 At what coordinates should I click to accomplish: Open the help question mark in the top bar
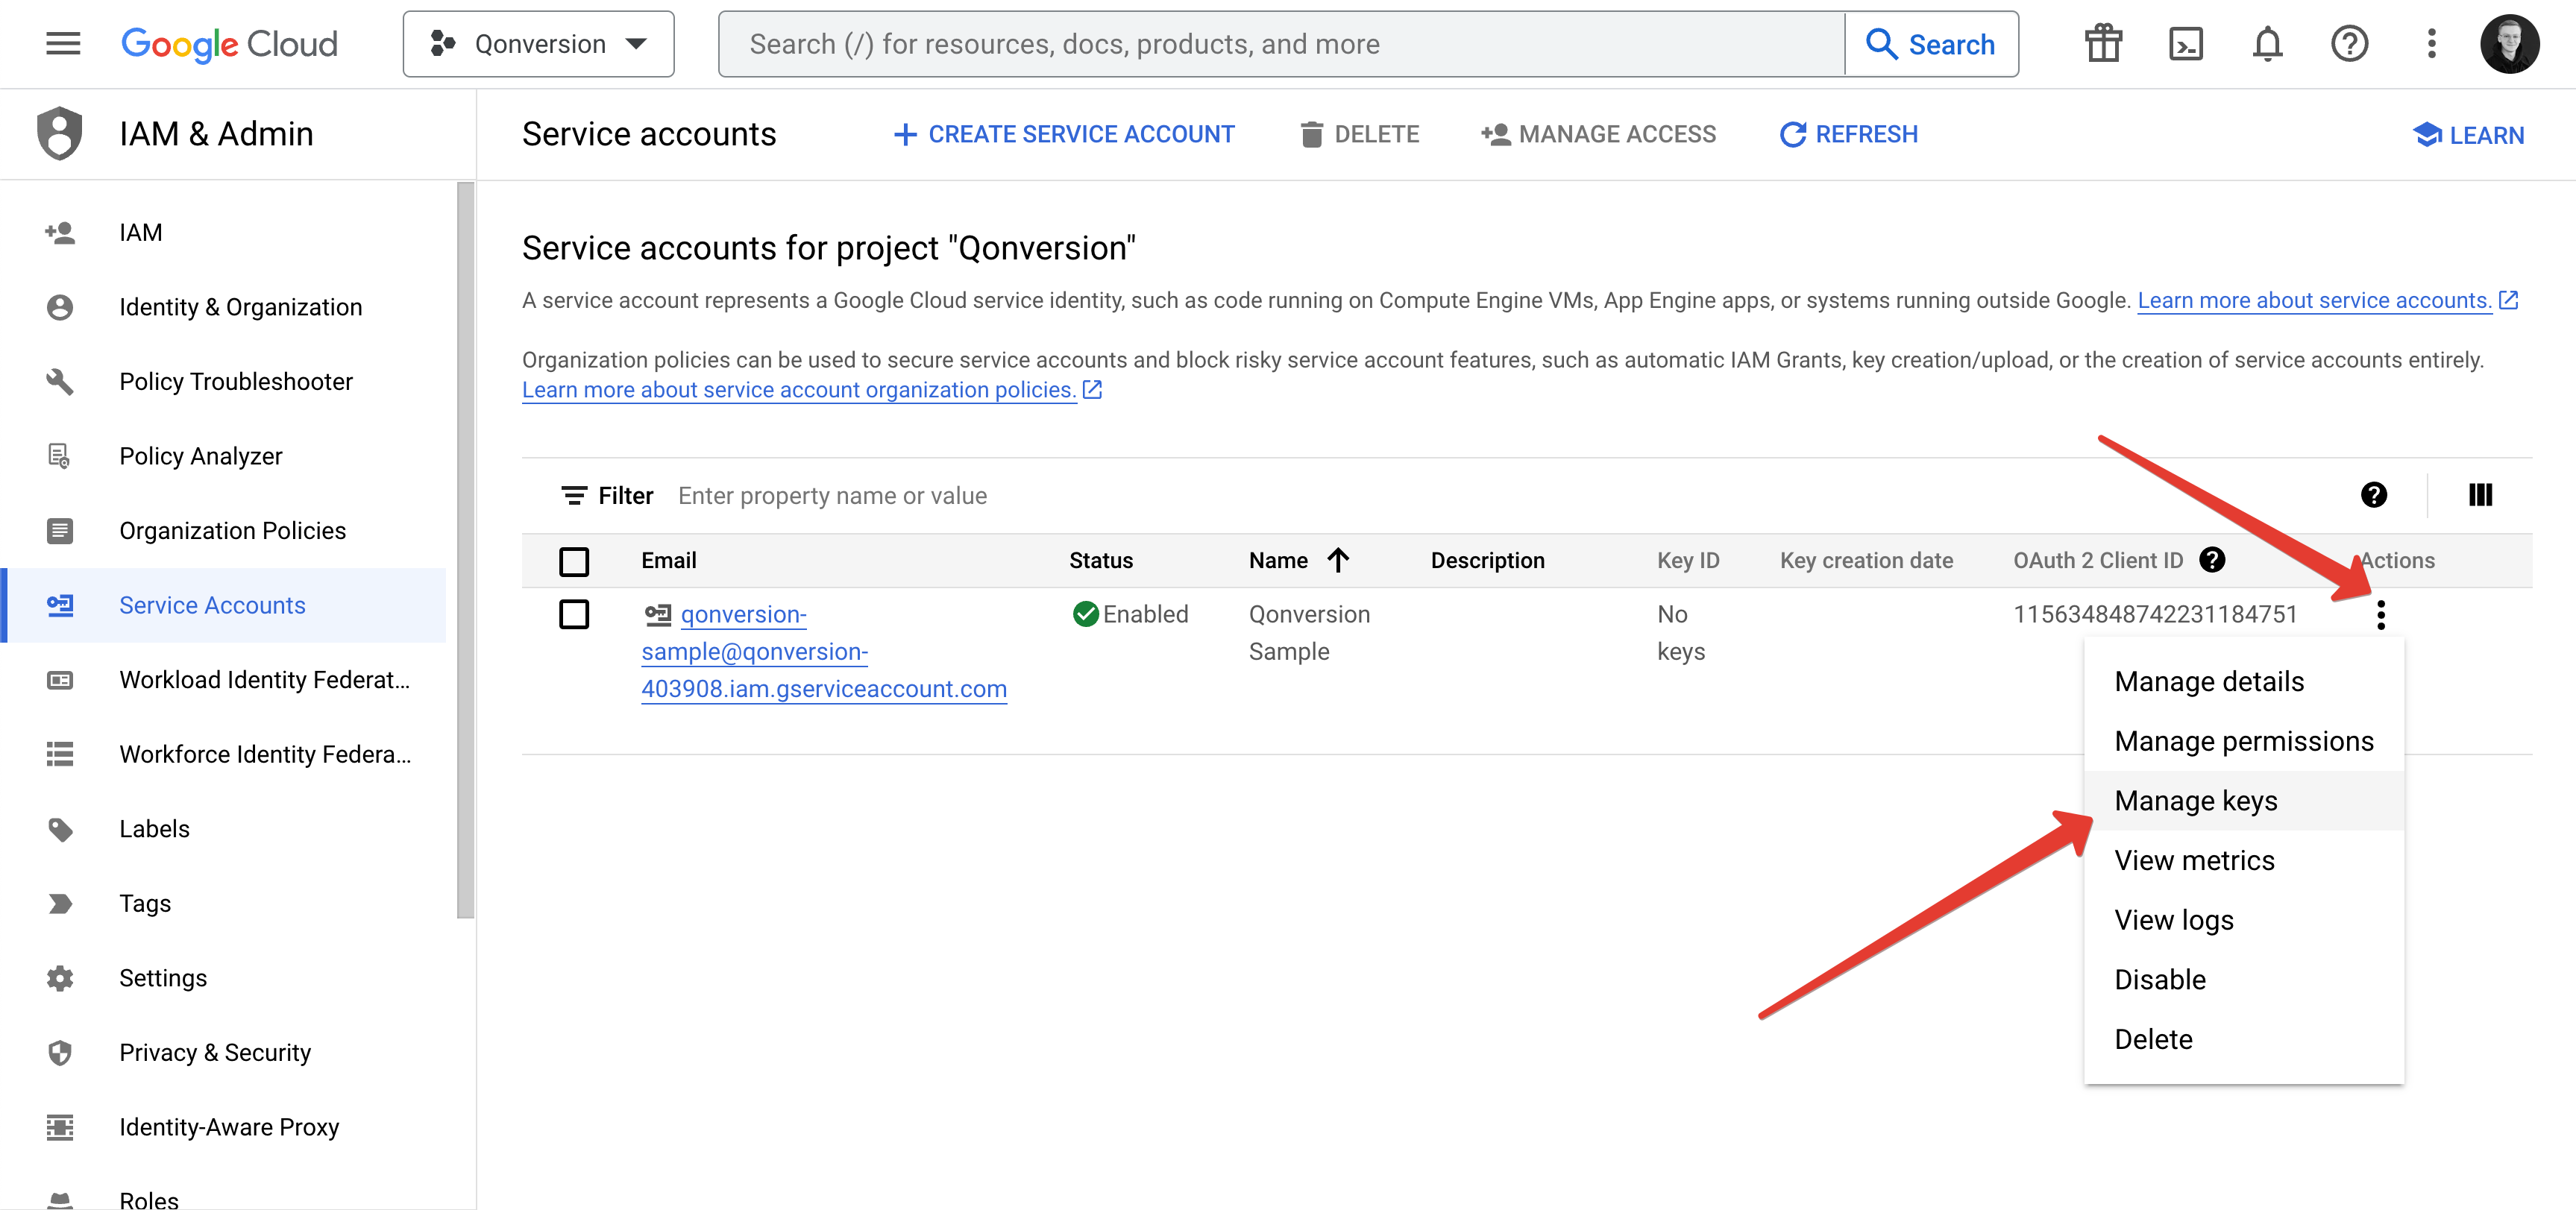[2349, 44]
